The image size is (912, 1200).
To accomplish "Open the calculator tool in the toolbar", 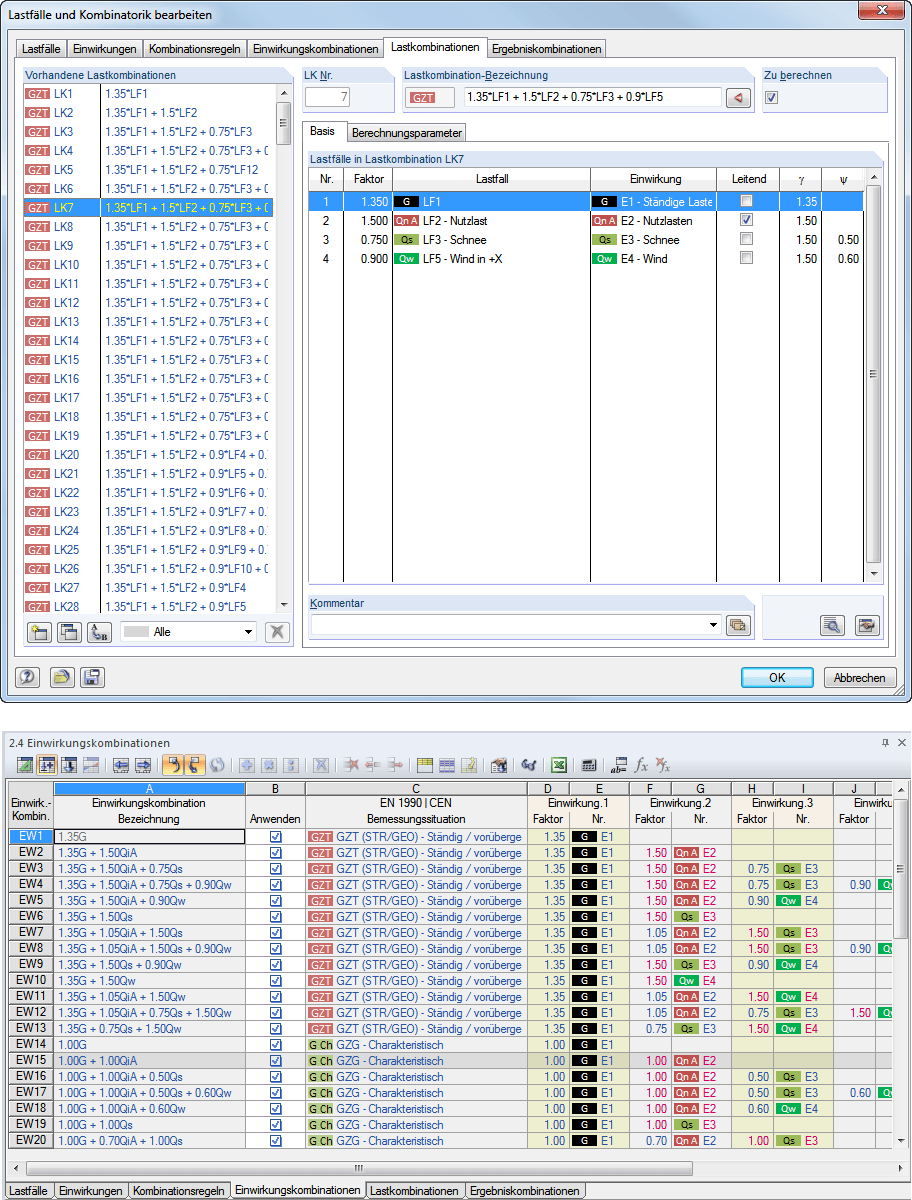I will (x=588, y=765).
